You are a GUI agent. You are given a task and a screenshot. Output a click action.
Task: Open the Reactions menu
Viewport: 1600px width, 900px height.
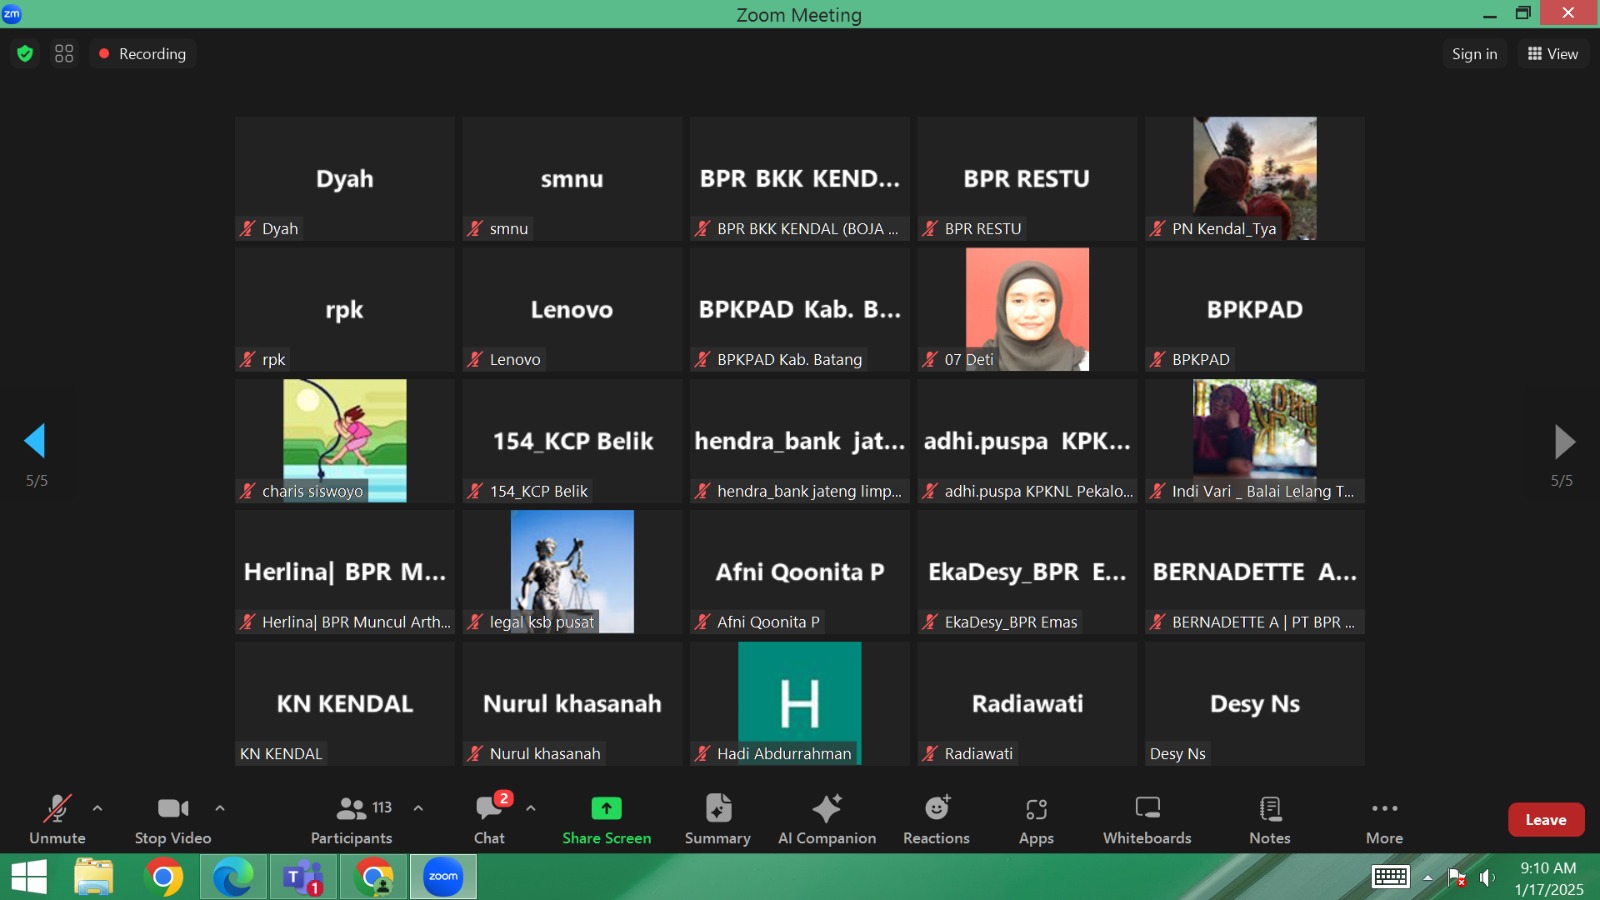pos(936,819)
